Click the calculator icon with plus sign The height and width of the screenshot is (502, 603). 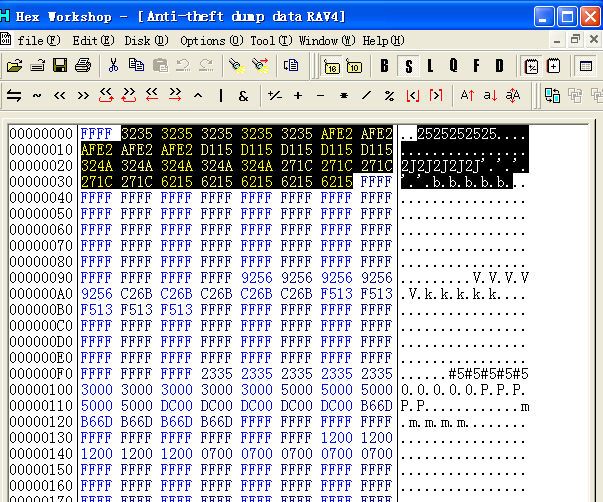click(553, 67)
